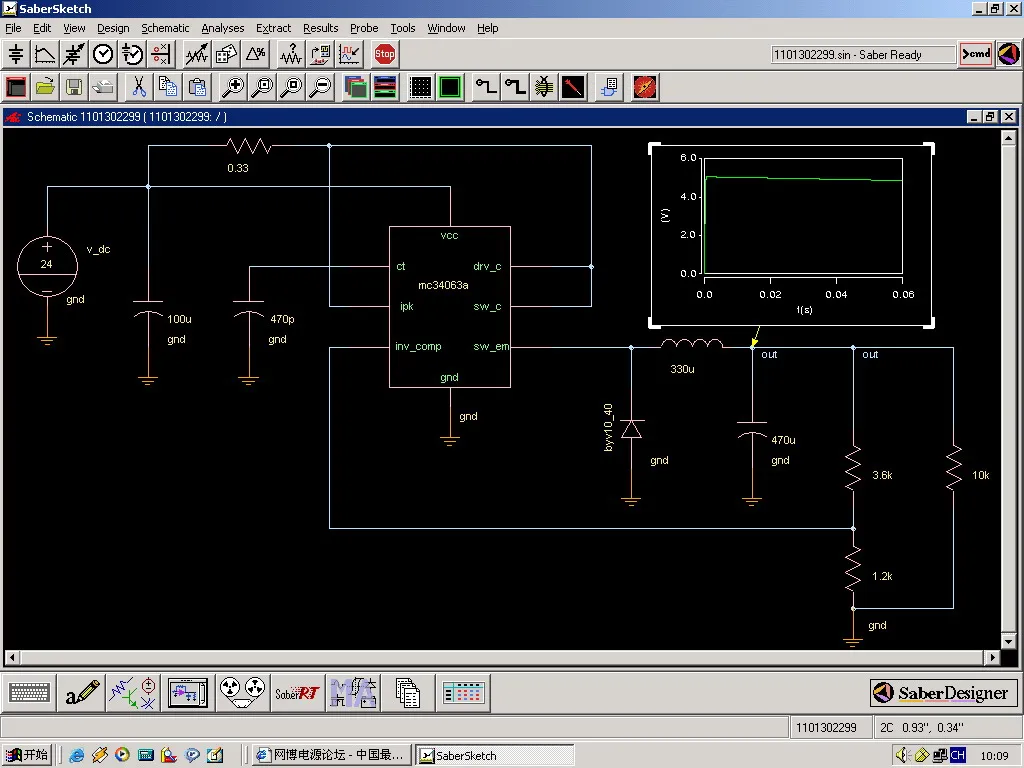This screenshot has width=1024, height=768.
Task: Copy the selected schematic objects
Action: point(168,87)
